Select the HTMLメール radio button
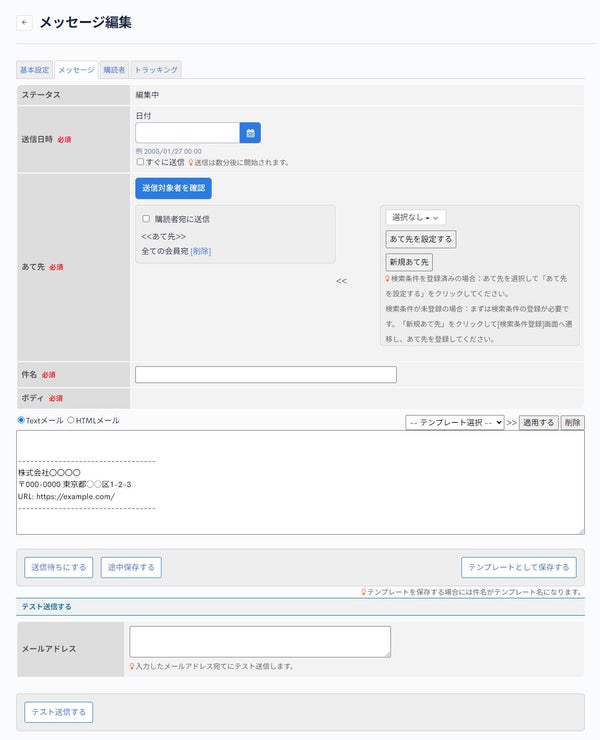Viewport: 600px width, 740px height. click(x=71, y=420)
